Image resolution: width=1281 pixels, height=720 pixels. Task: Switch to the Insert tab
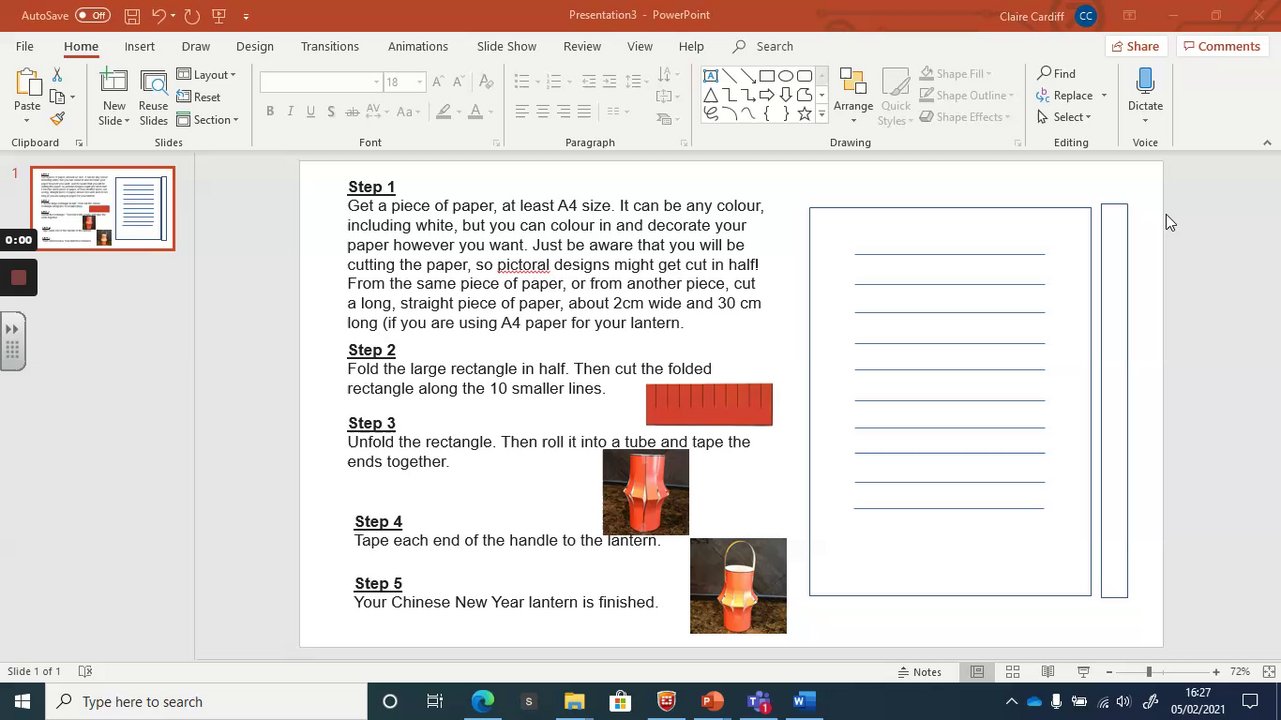[139, 47]
